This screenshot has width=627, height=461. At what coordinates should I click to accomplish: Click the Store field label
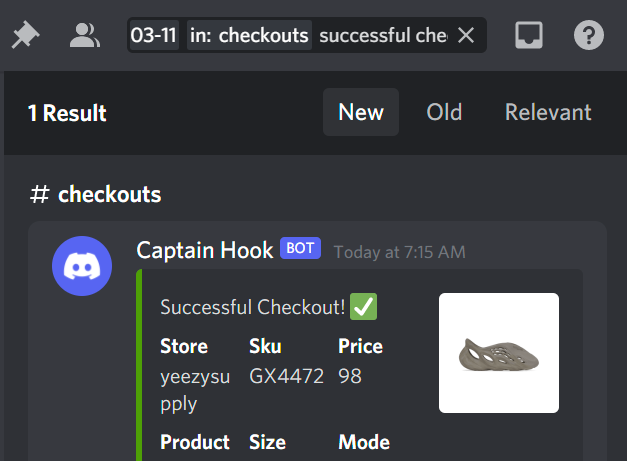point(184,346)
